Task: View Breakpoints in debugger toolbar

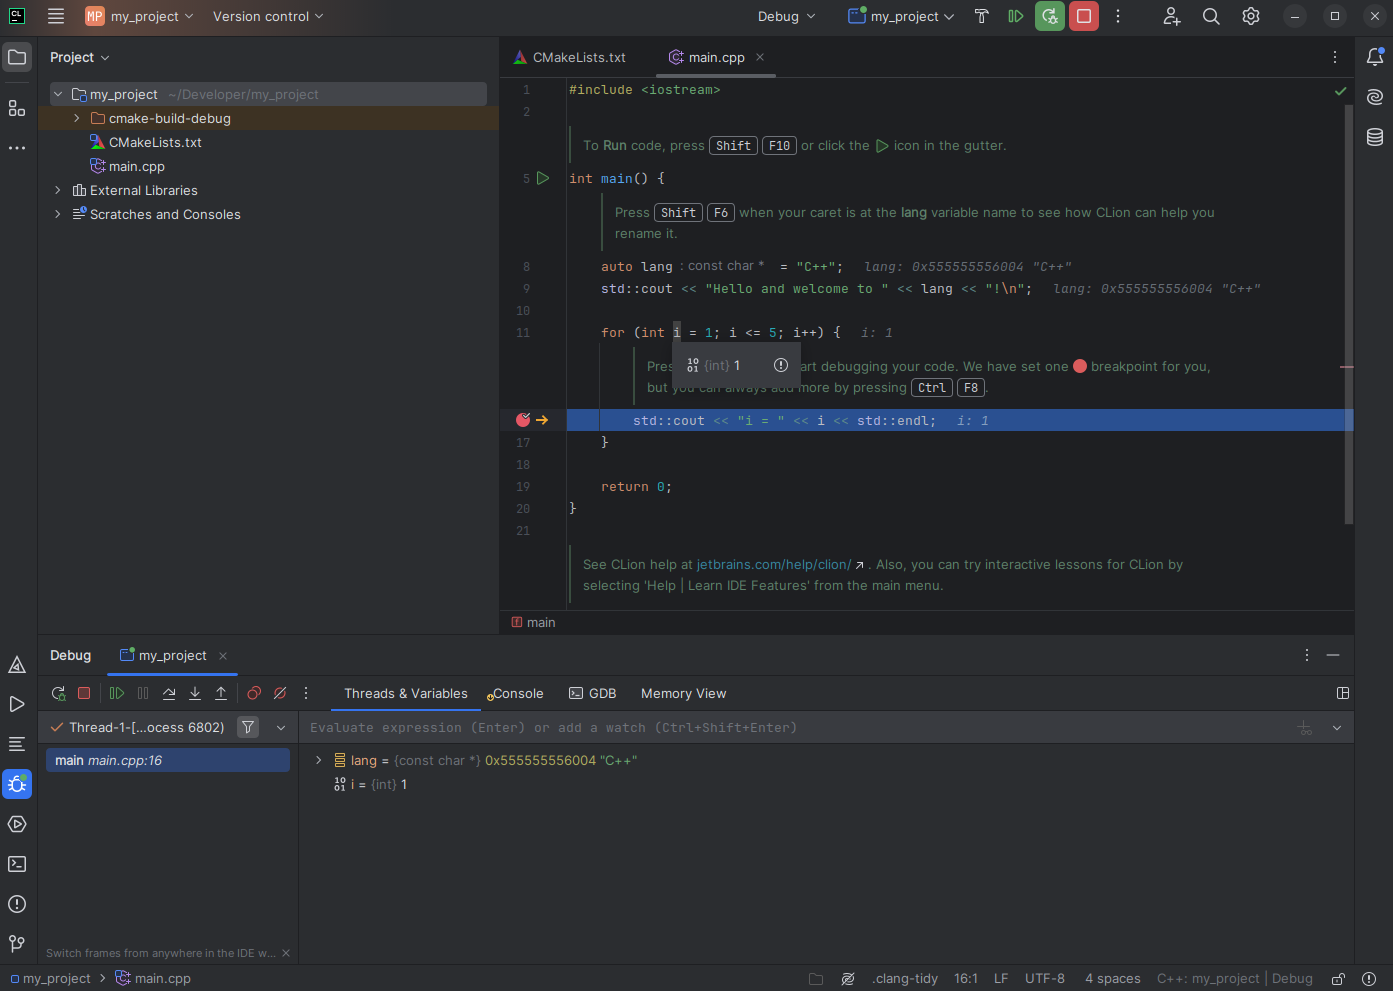Action: pyautogui.click(x=254, y=693)
